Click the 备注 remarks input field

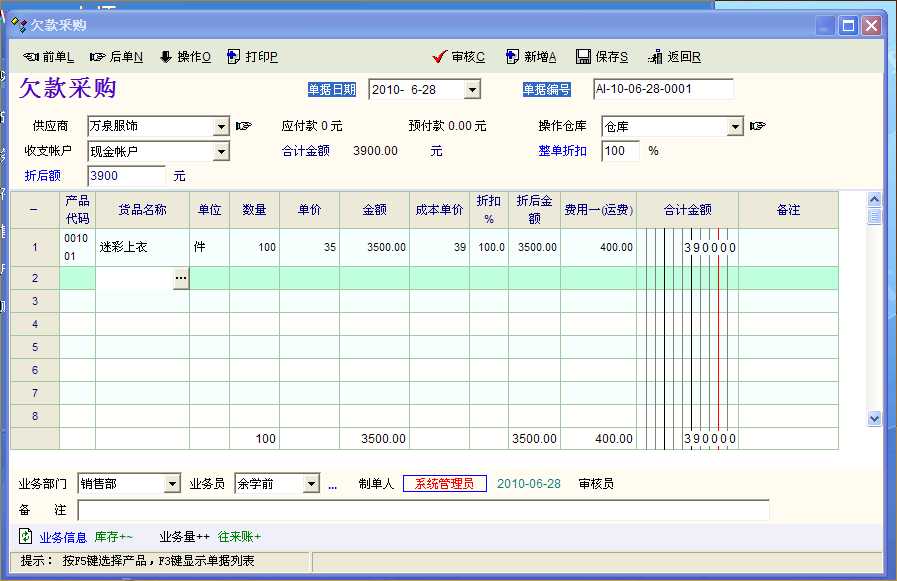(x=422, y=511)
